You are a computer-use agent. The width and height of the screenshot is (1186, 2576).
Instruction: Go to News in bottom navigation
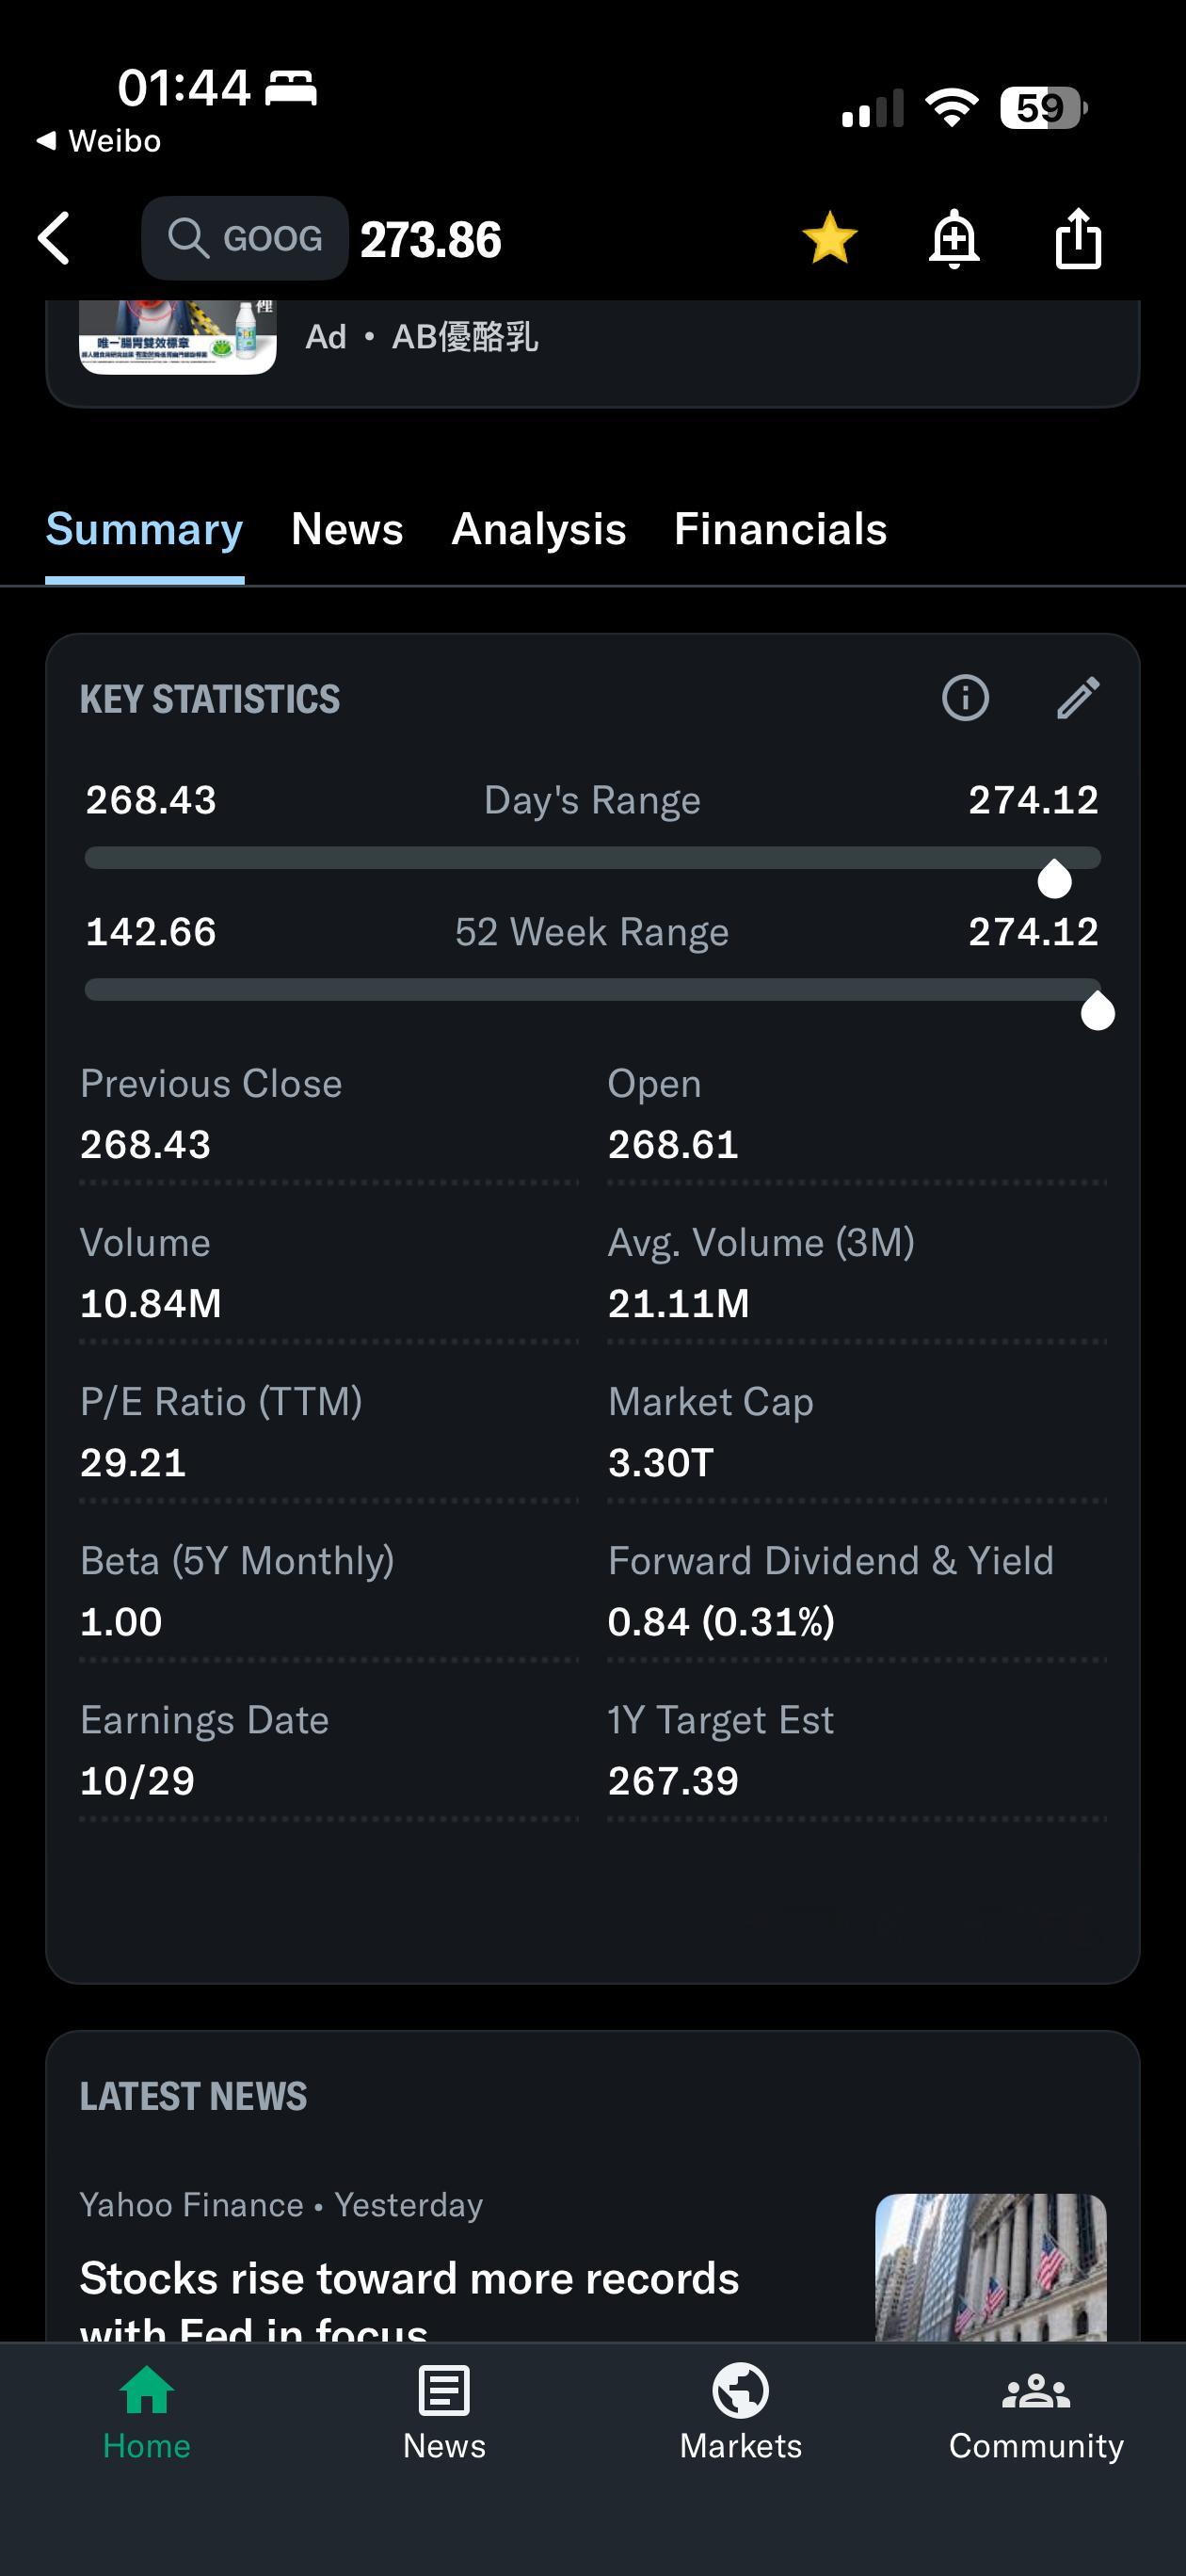(x=444, y=2412)
